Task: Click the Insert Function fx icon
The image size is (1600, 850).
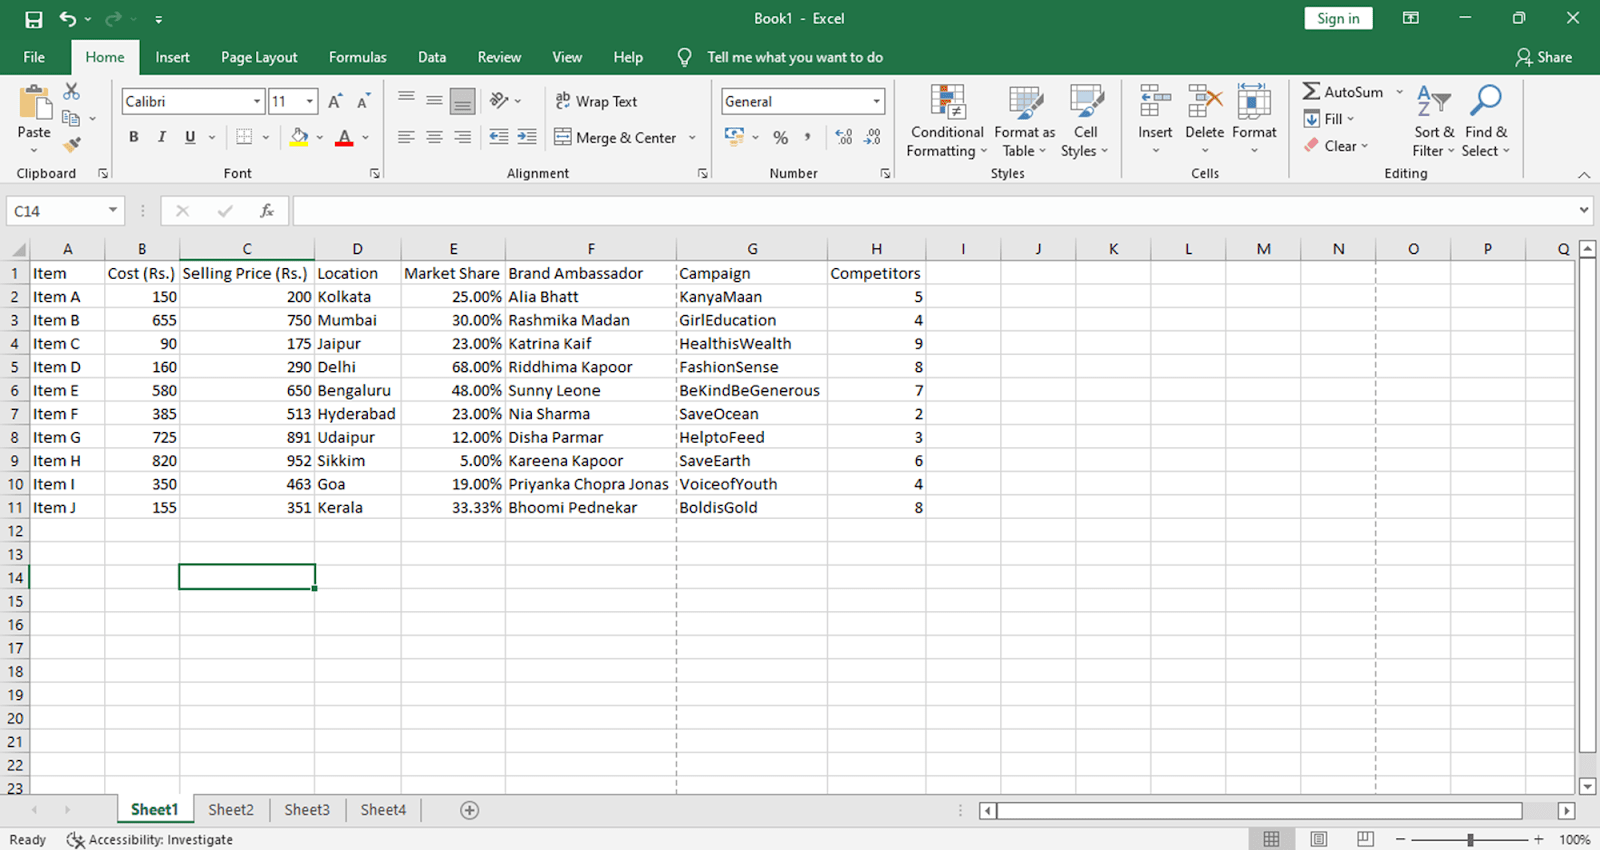Action: [x=267, y=211]
